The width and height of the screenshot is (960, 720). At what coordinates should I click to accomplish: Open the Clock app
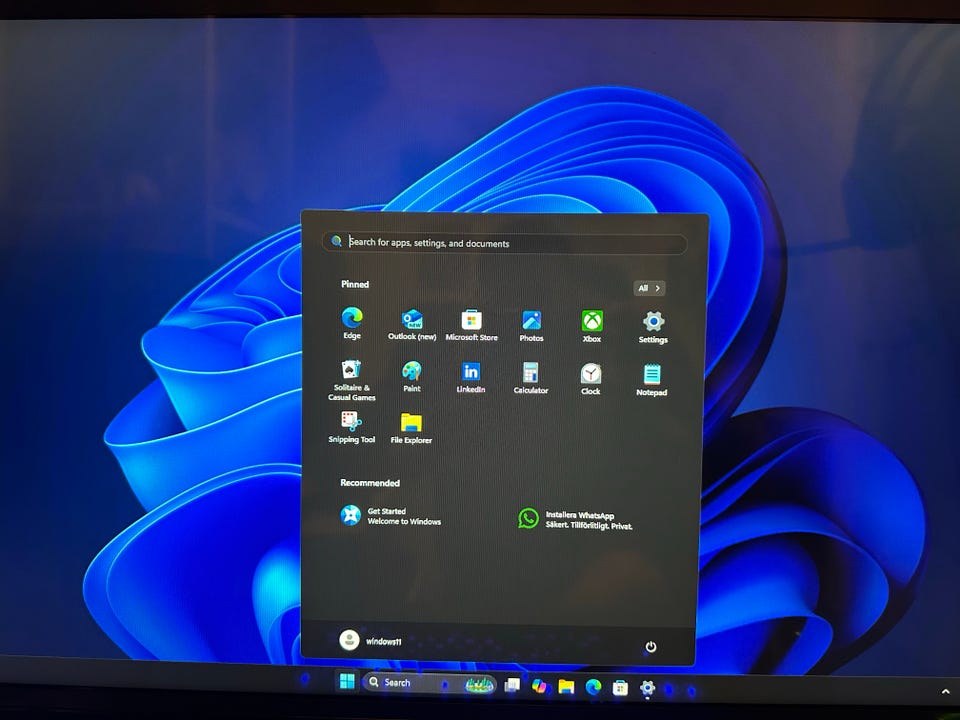[591, 380]
